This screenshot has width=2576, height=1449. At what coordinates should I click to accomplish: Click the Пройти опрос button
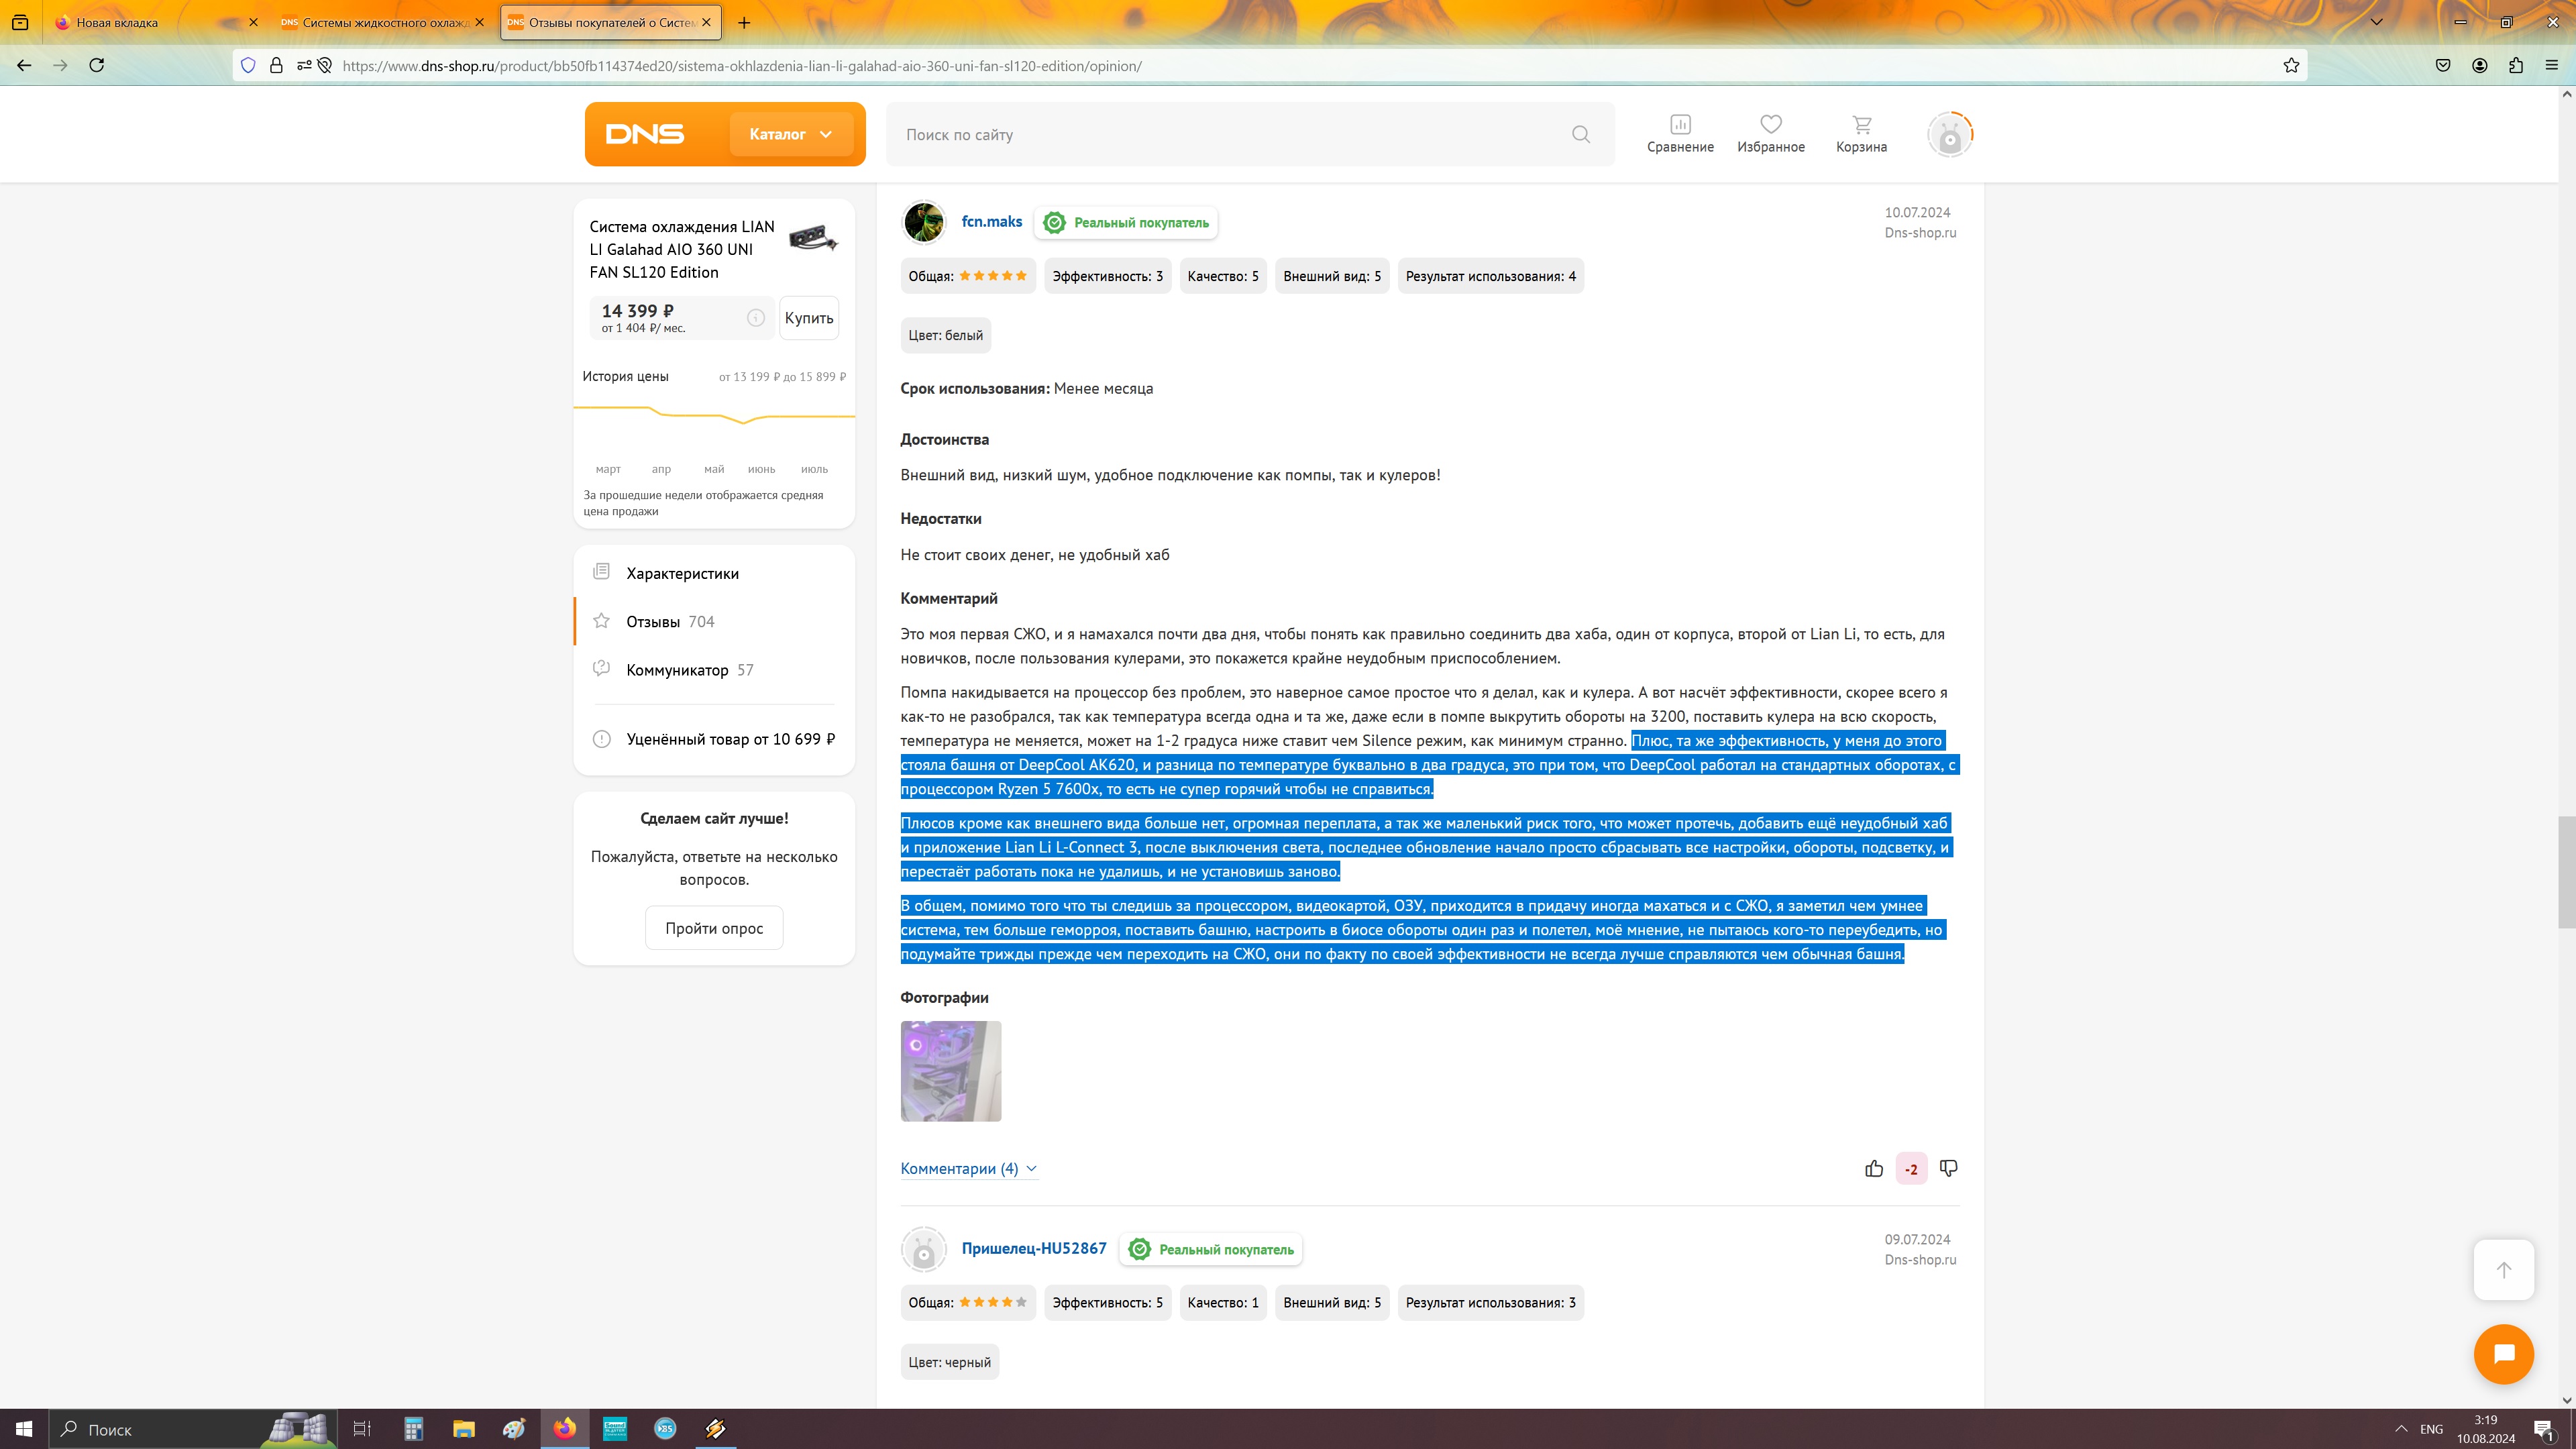(x=713, y=928)
